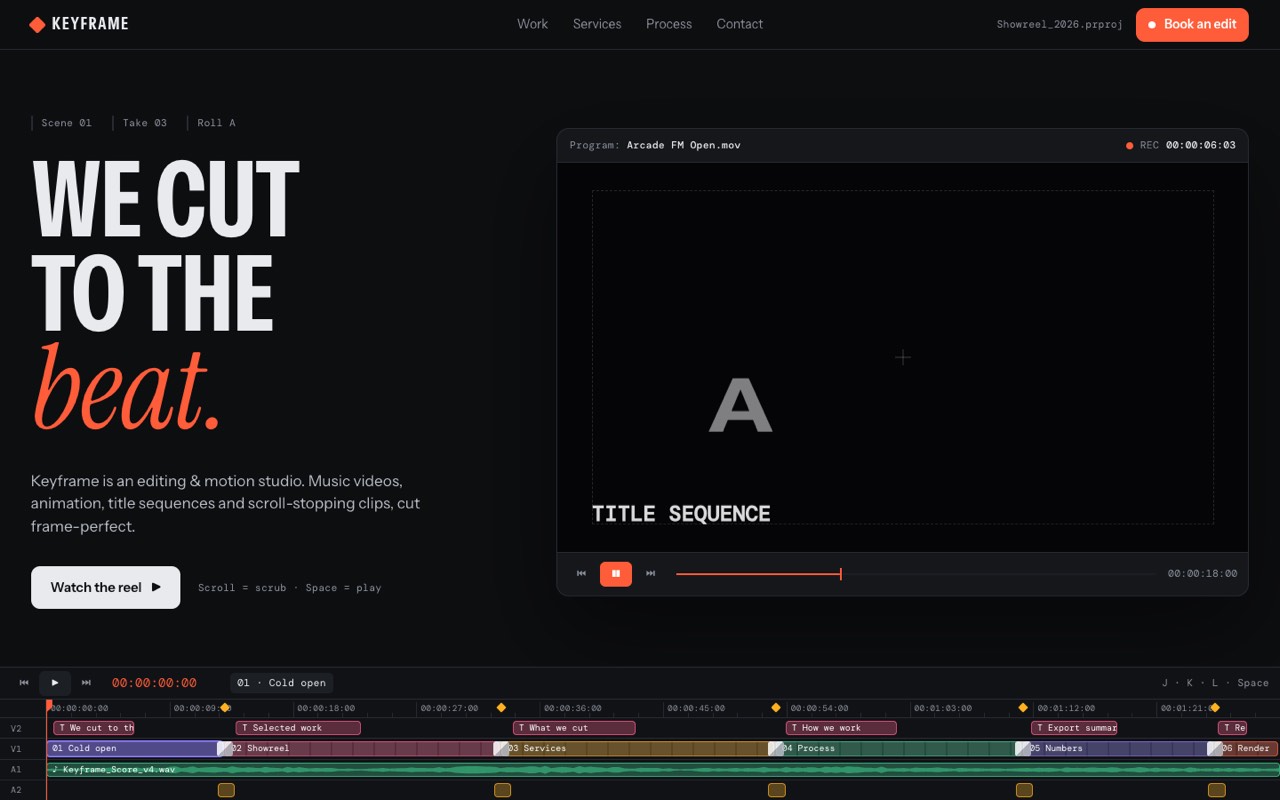Image resolution: width=1280 pixels, height=800 pixels.
Task: Go to the Process nav item
Action: (x=669, y=24)
